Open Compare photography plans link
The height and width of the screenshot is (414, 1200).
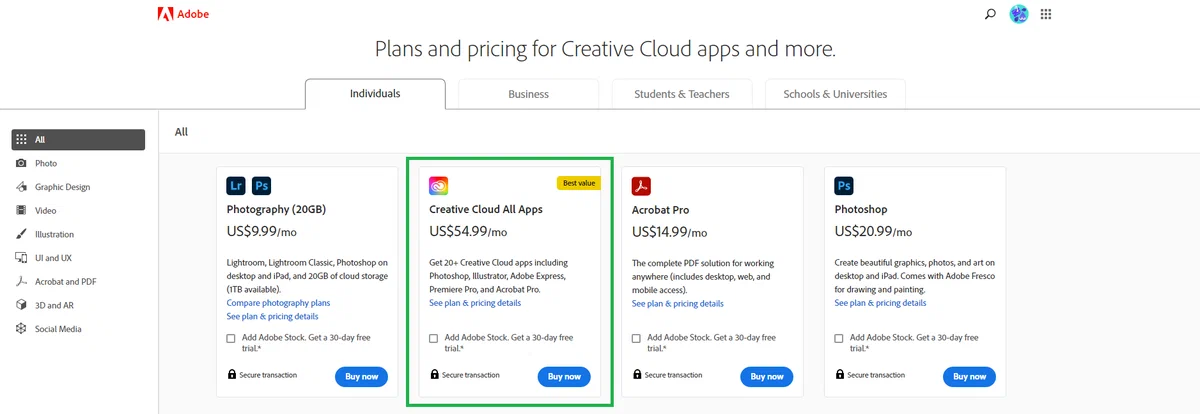(x=278, y=303)
